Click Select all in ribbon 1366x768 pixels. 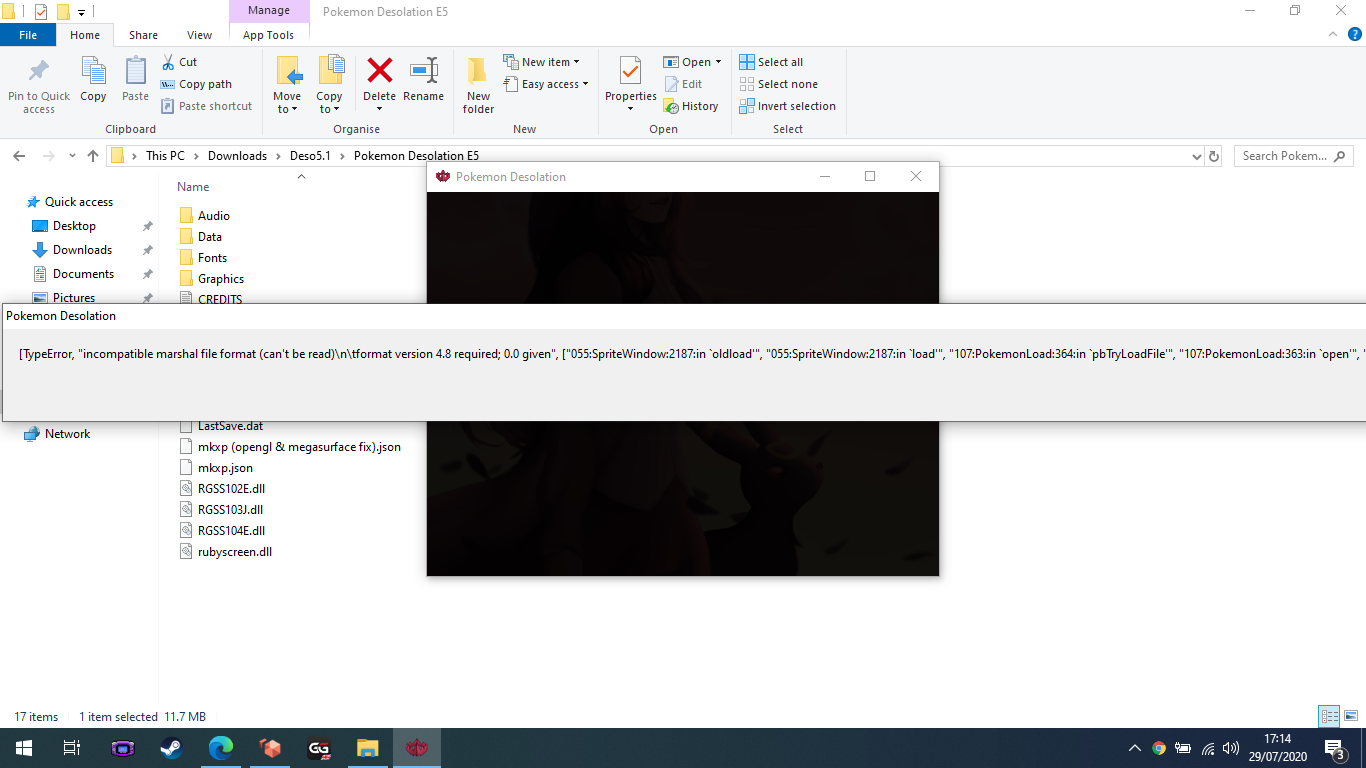point(771,62)
